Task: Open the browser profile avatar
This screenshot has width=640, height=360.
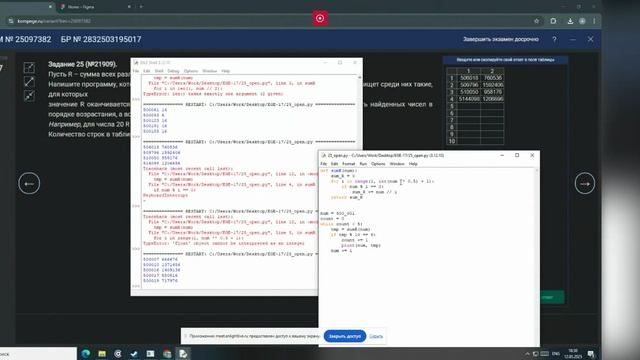Action: click(x=582, y=21)
